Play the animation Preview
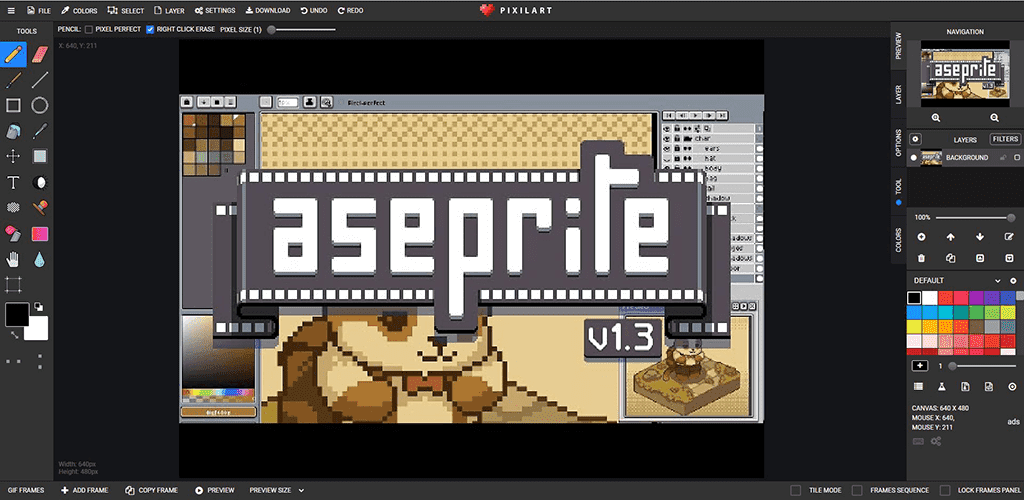 (215, 490)
